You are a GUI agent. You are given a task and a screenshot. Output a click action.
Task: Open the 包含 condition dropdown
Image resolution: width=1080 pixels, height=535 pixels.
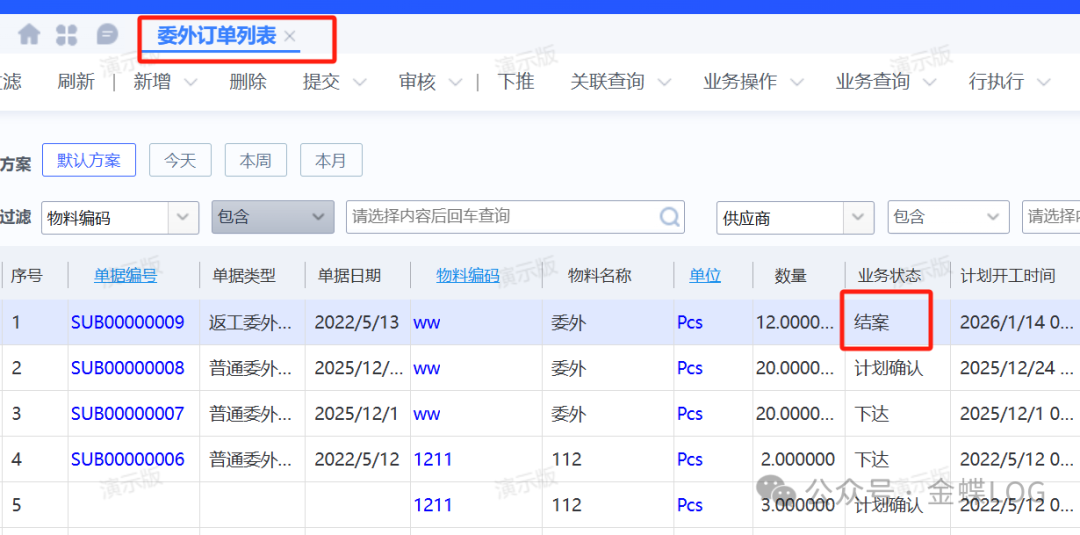(319, 217)
